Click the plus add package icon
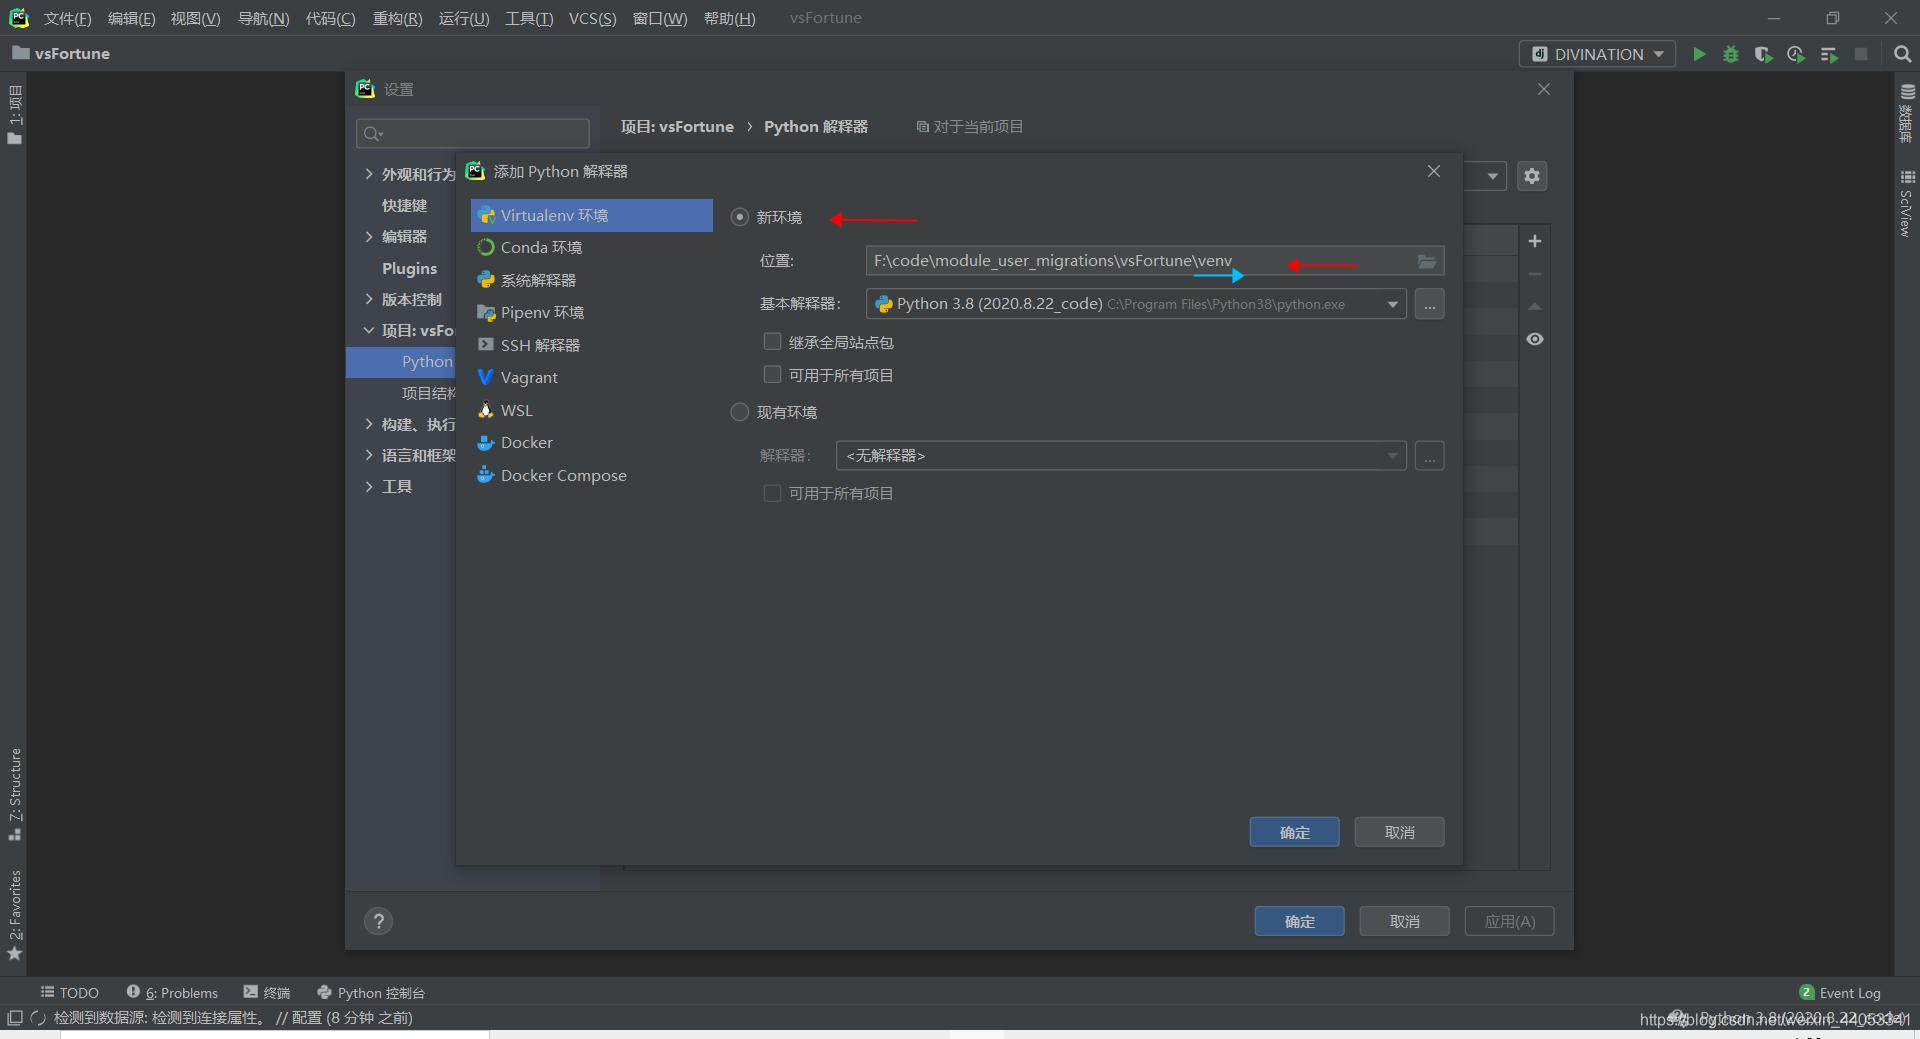 click(x=1535, y=241)
